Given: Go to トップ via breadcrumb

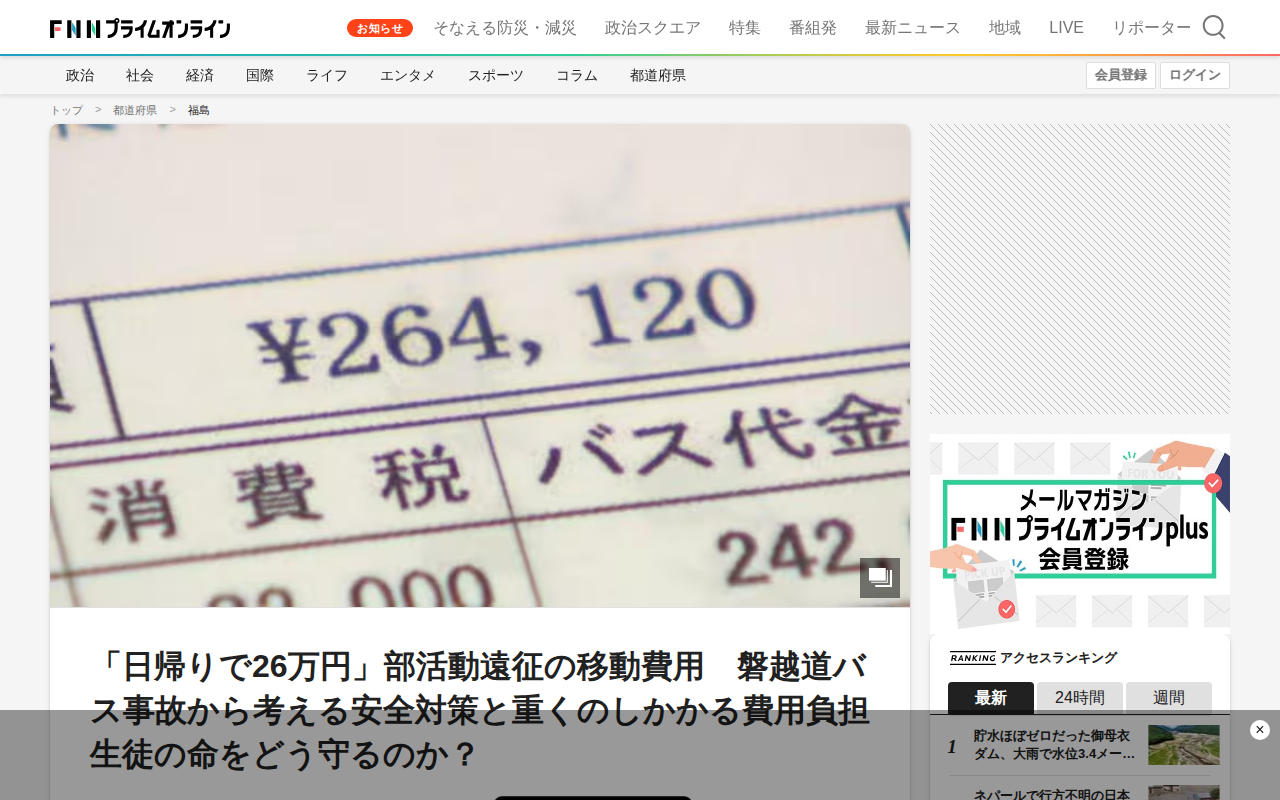Looking at the screenshot, I should 67,110.
